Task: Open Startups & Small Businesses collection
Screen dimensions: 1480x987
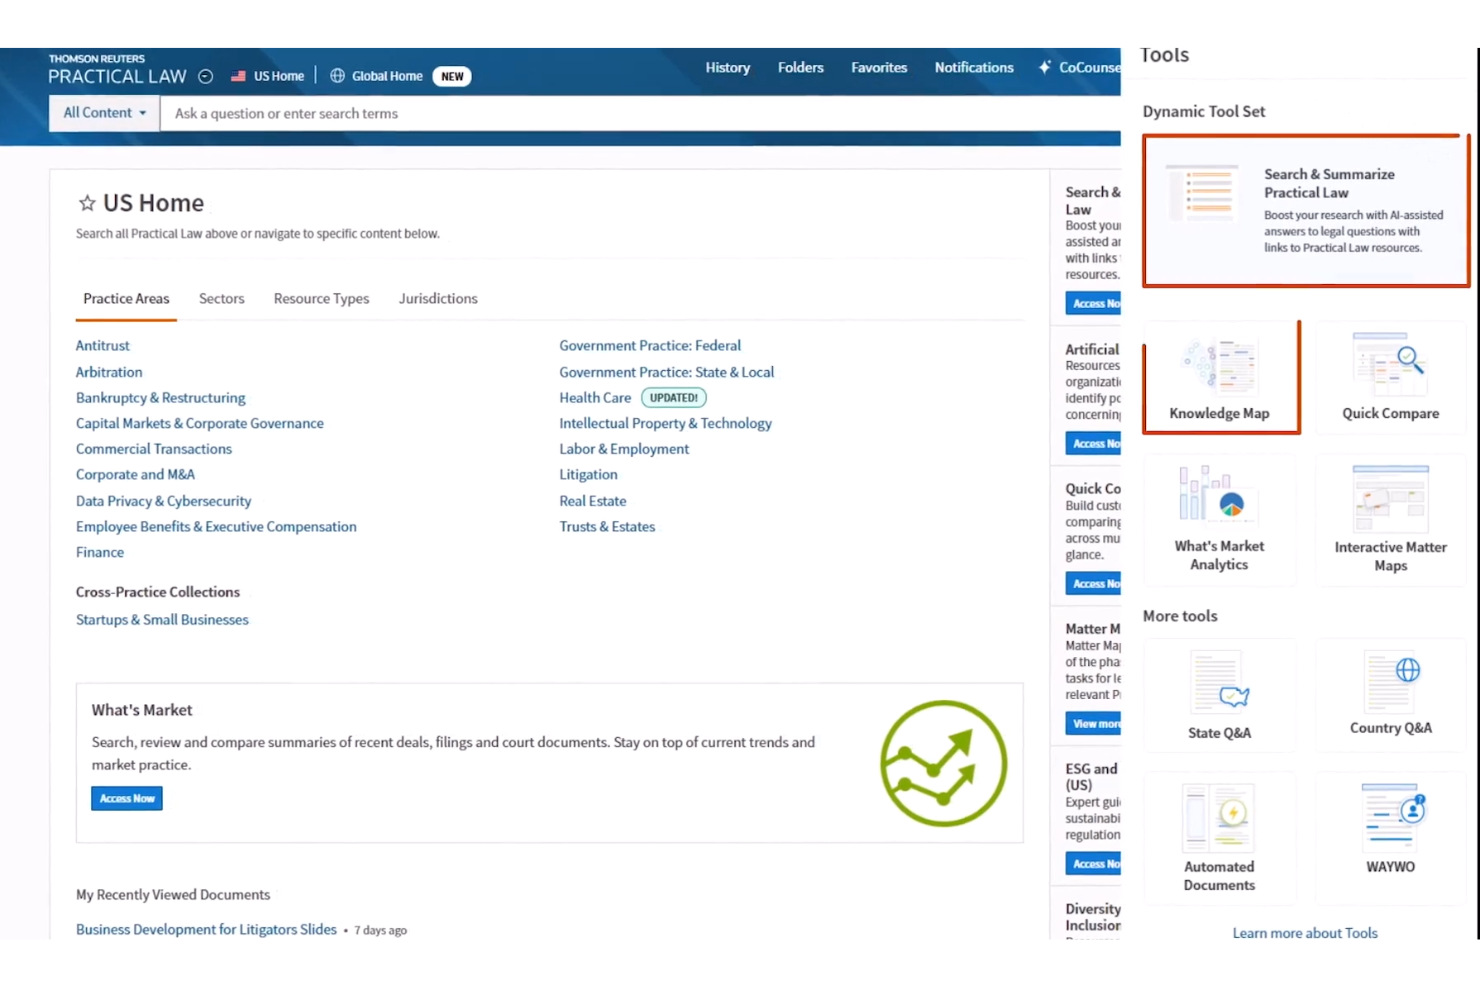Action: click(162, 620)
